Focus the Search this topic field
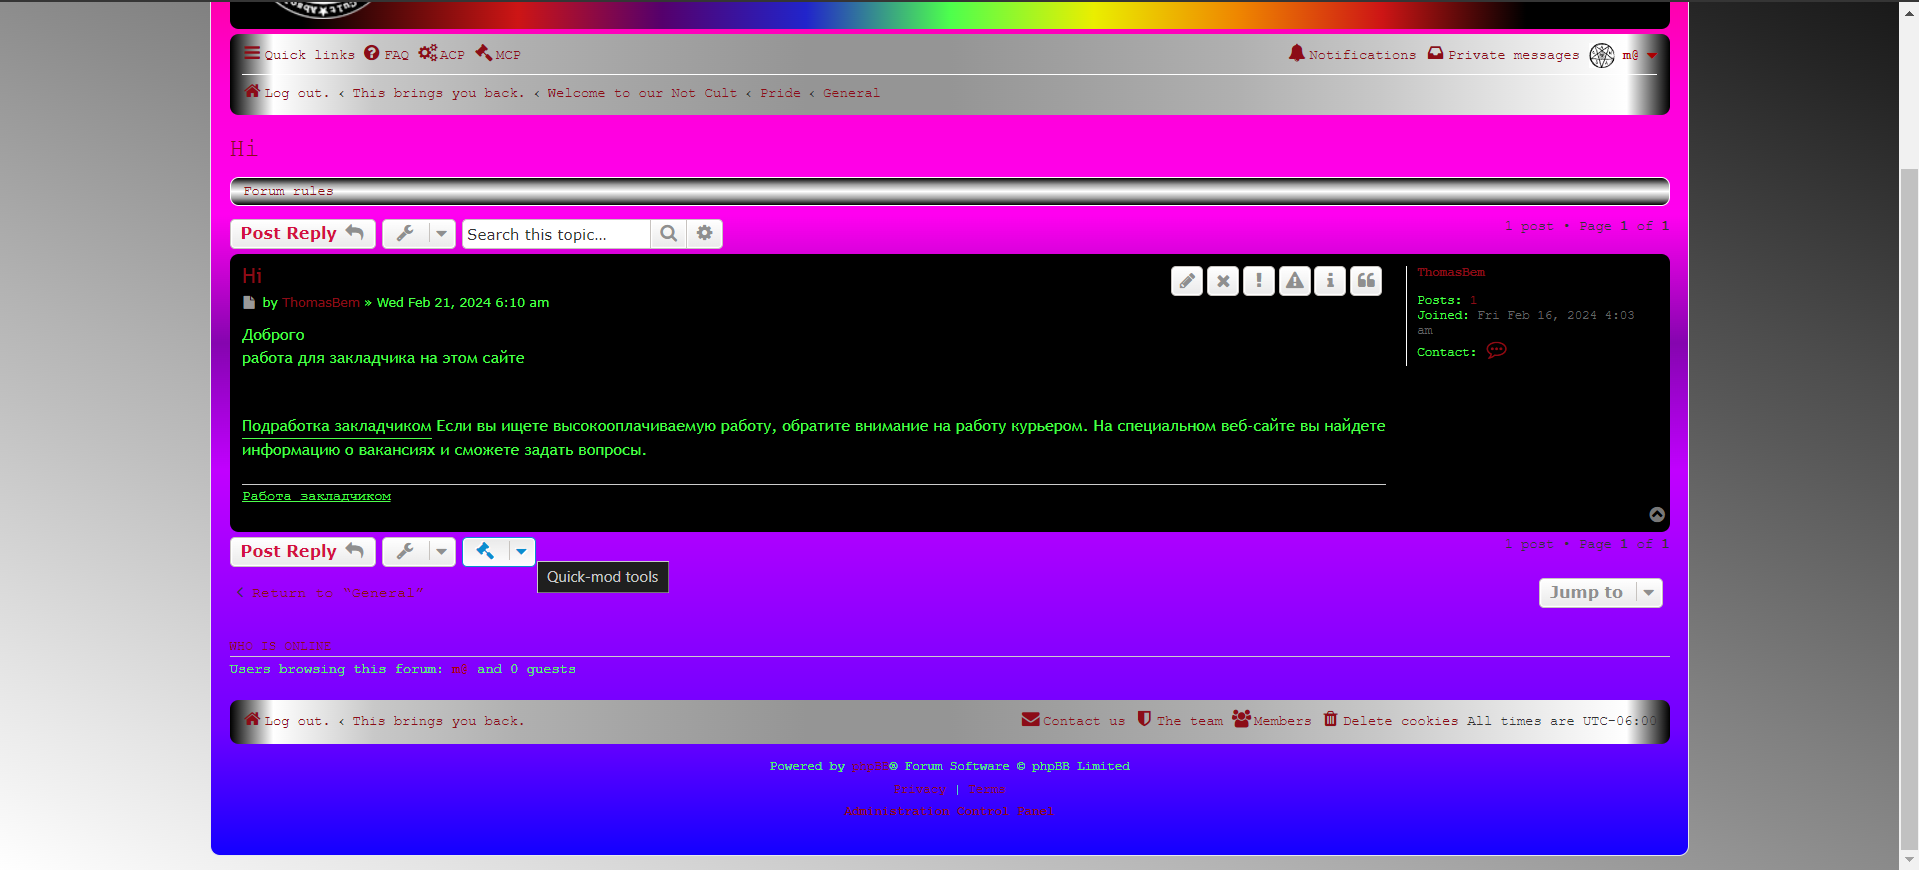This screenshot has width=1919, height=870. point(555,234)
